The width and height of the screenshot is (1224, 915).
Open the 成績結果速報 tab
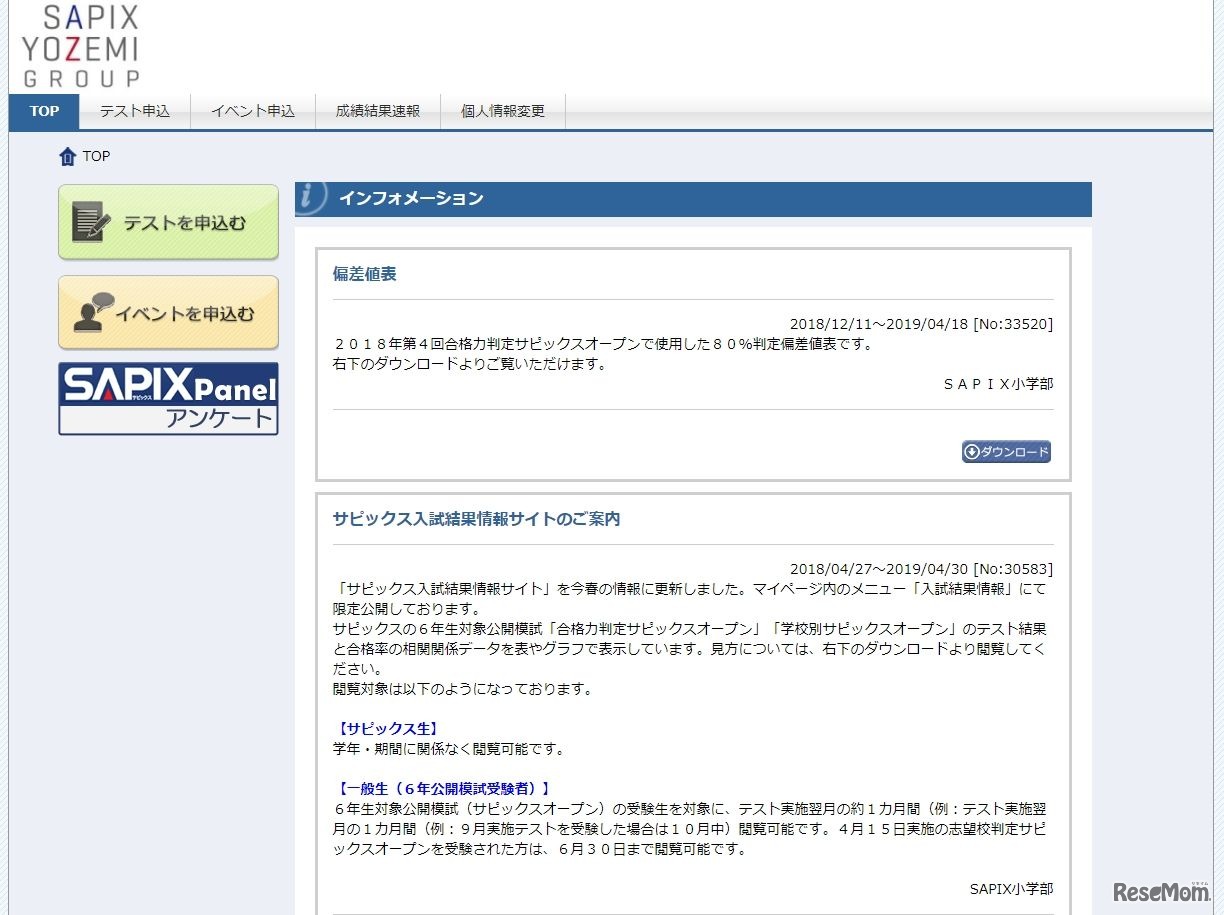(378, 111)
